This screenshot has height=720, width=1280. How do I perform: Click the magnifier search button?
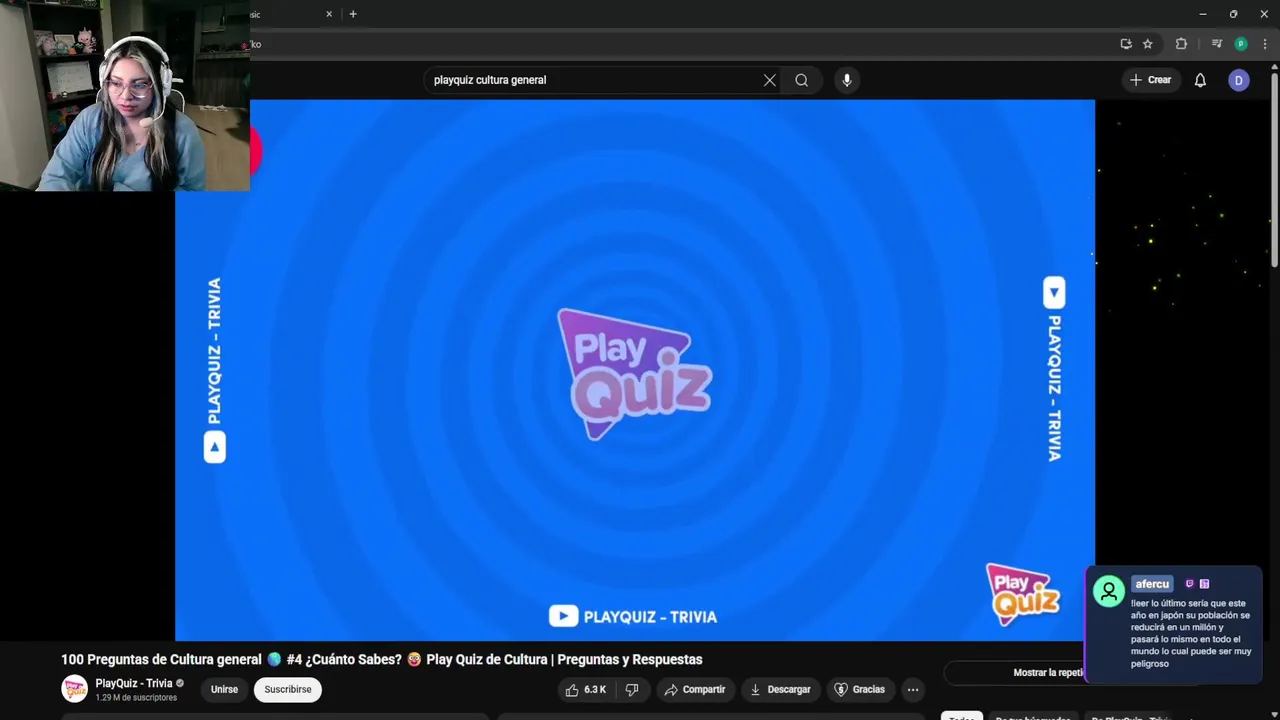(x=801, y=80)
